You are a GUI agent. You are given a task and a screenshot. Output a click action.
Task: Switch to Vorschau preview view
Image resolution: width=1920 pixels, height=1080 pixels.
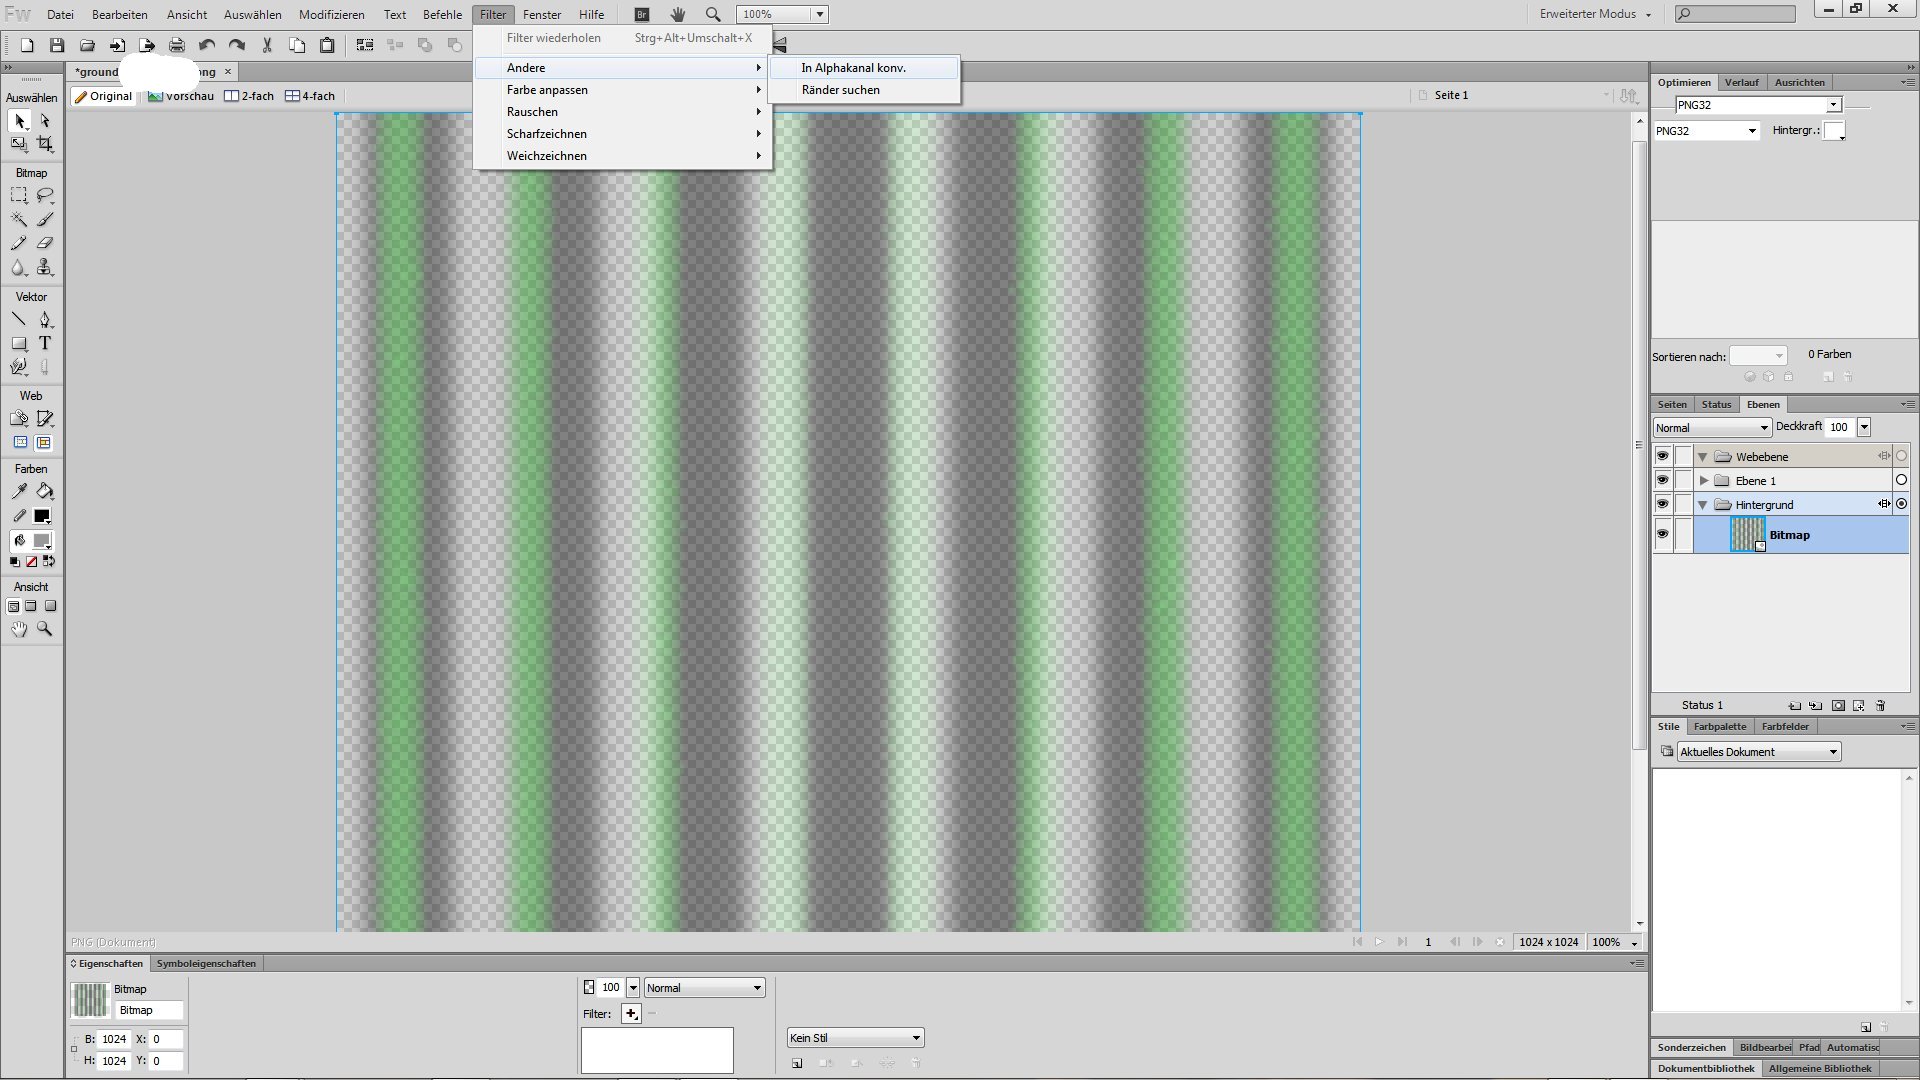pyautogui.click(x=181, y=96)
